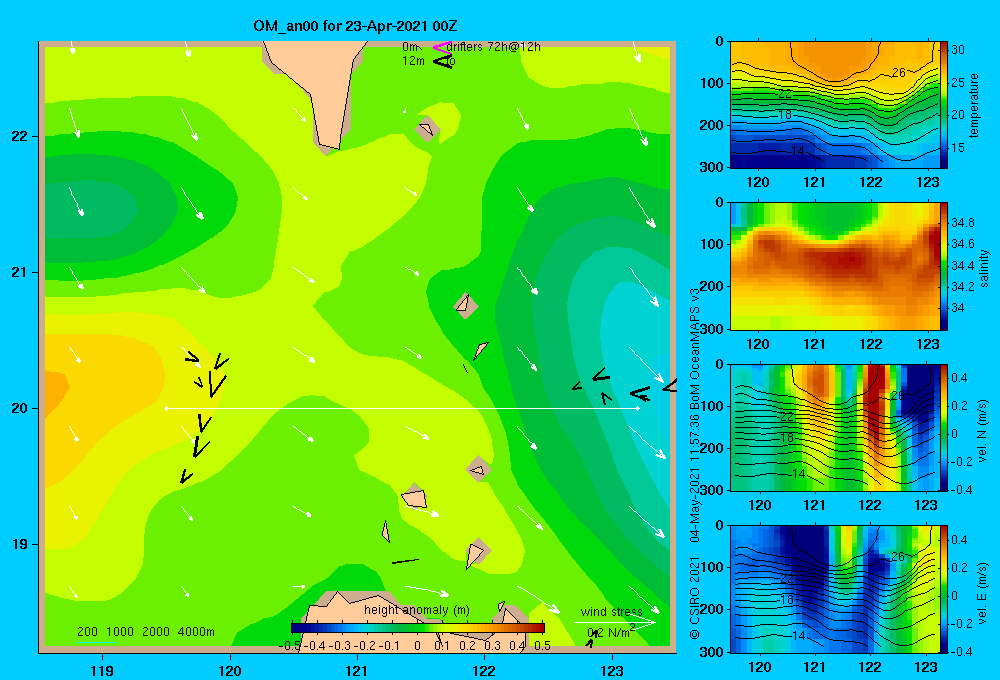Viewport: 1000px width, 680px height.
Task: Click the 'height anomaly (m)' label
Action: click(x=417, y=610)
